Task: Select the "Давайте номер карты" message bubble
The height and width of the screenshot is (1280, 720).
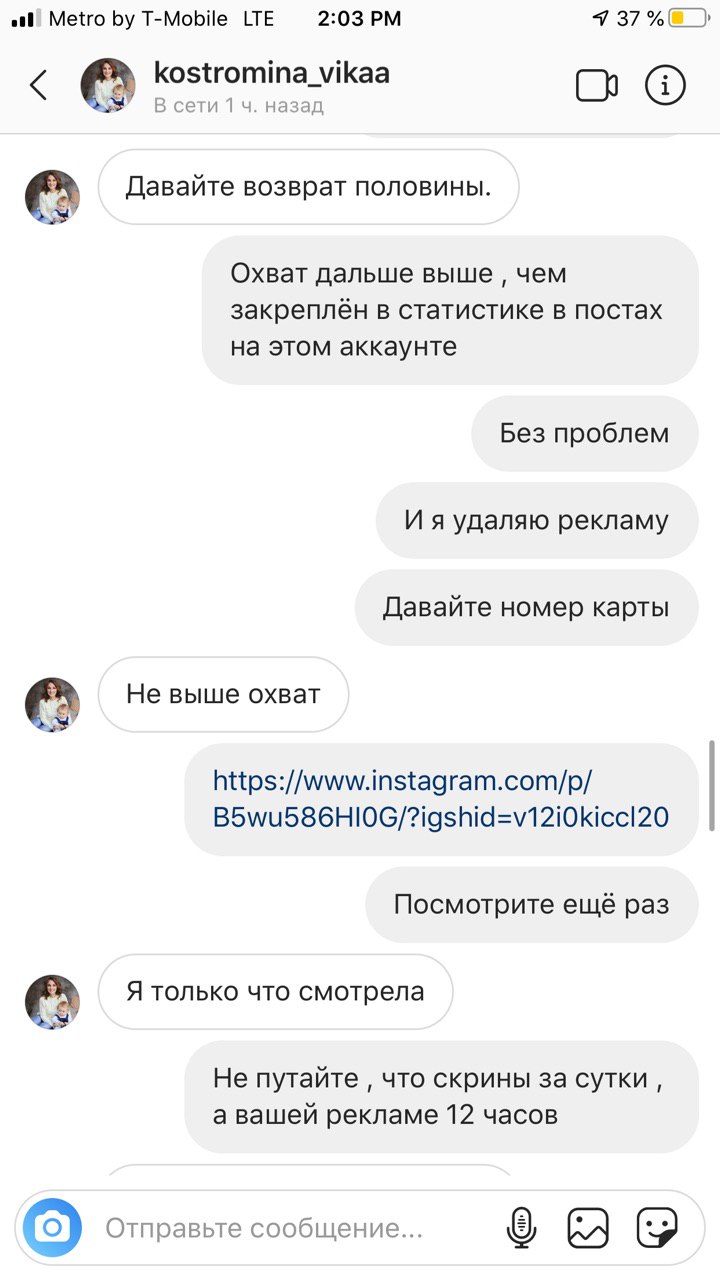Action: pos(526,608)
